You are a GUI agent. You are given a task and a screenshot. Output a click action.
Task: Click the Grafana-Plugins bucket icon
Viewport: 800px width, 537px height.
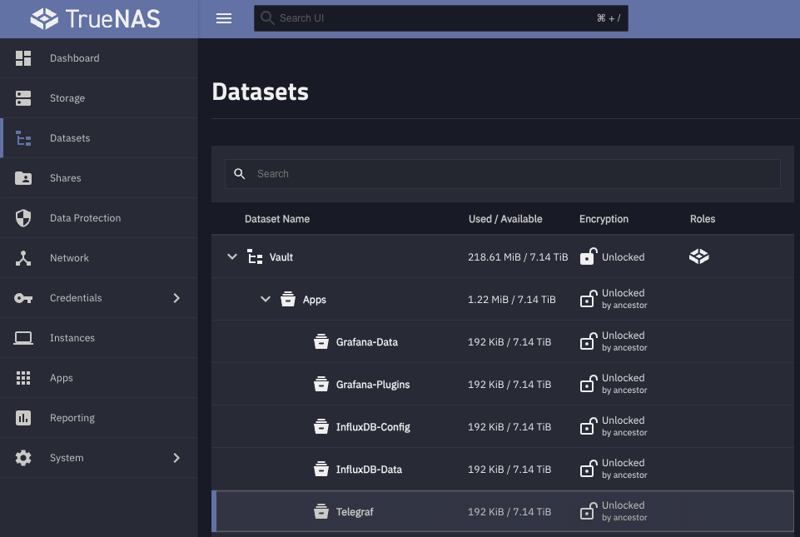tap(321, 383)
